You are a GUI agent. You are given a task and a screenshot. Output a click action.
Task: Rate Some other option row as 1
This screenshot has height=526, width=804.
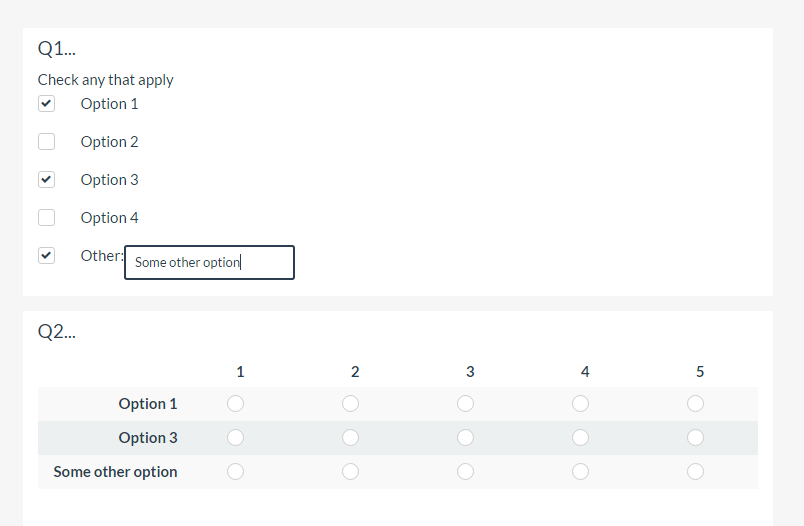(236, 472)
